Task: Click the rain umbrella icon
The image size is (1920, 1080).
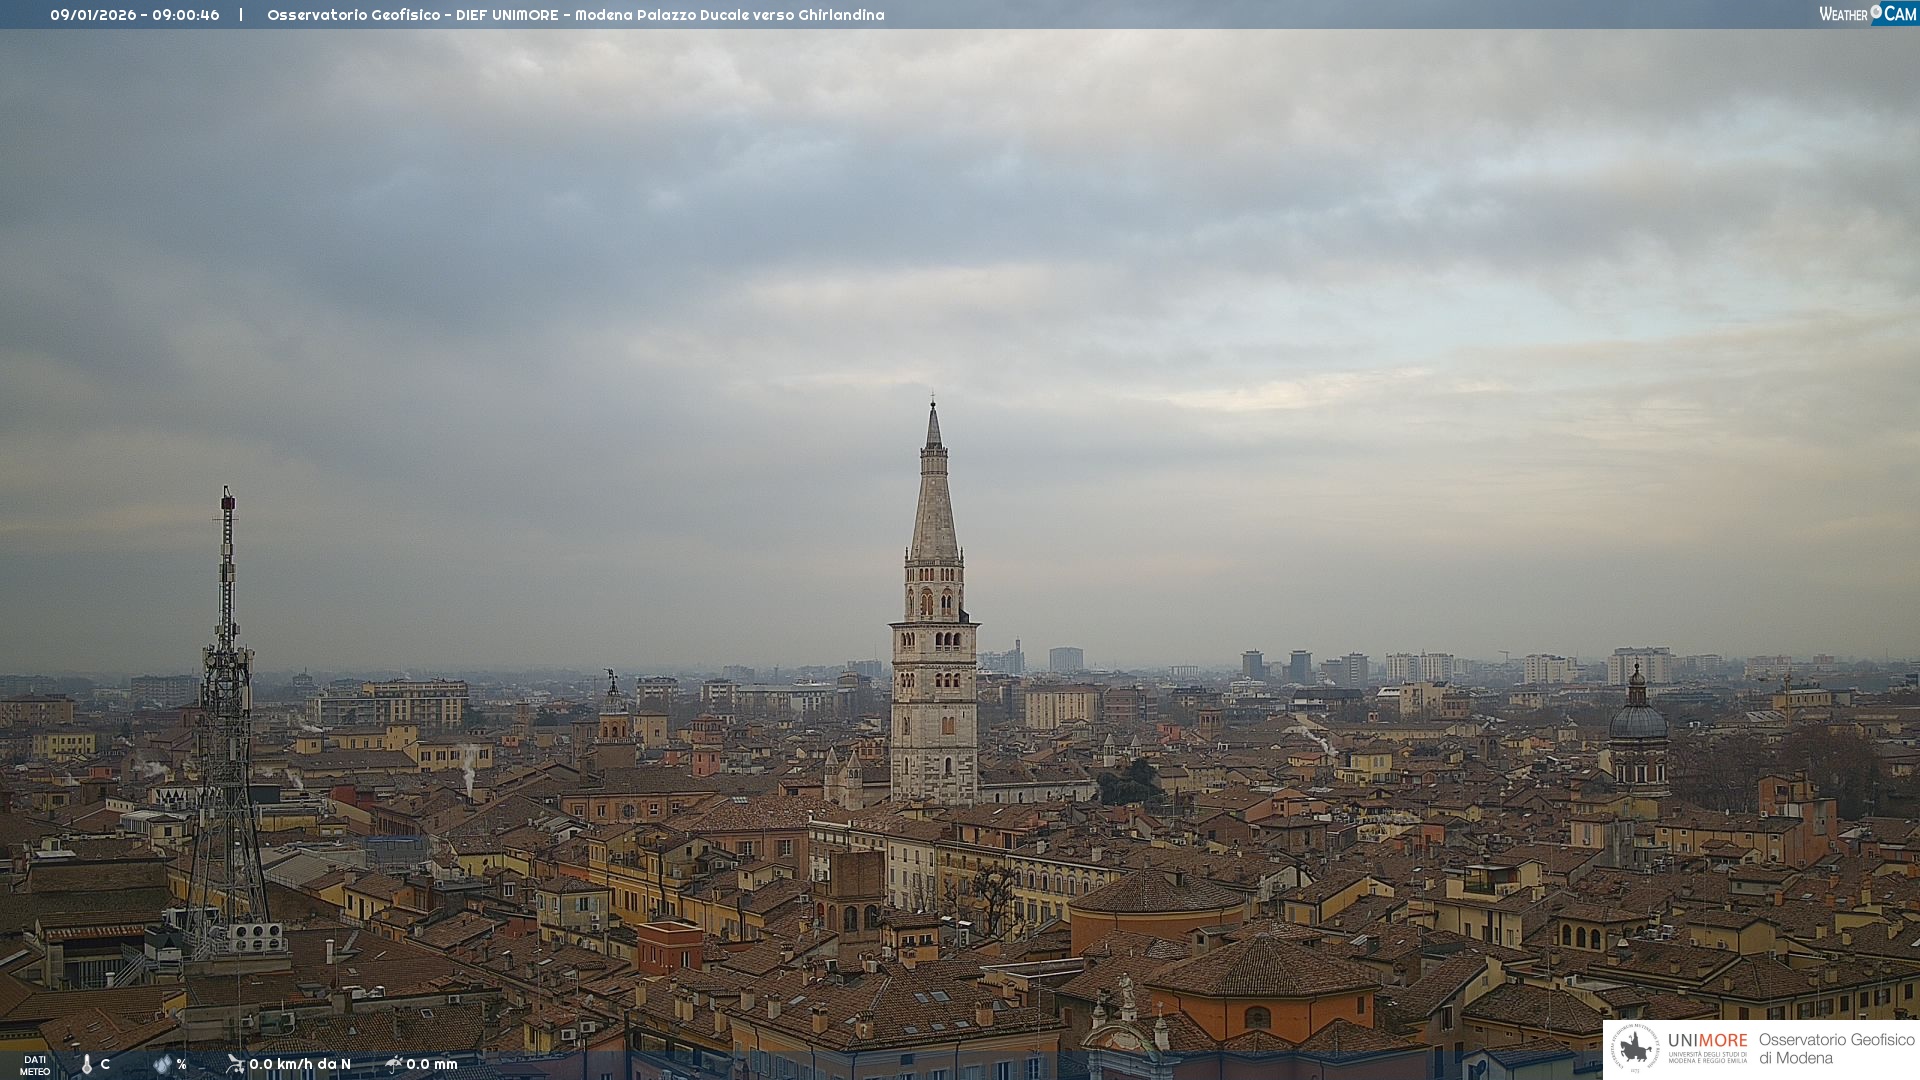Action: (393, 1063)
